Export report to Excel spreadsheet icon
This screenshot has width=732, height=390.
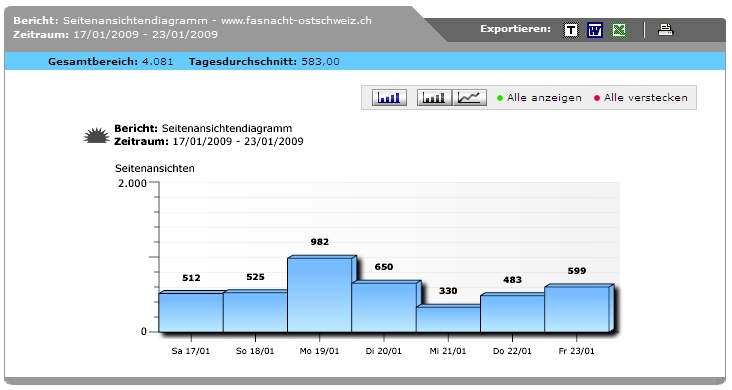click(619, 30)
